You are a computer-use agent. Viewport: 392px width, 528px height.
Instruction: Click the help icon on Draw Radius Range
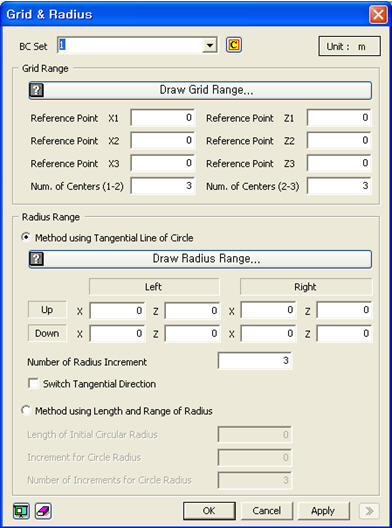[37, 259]
